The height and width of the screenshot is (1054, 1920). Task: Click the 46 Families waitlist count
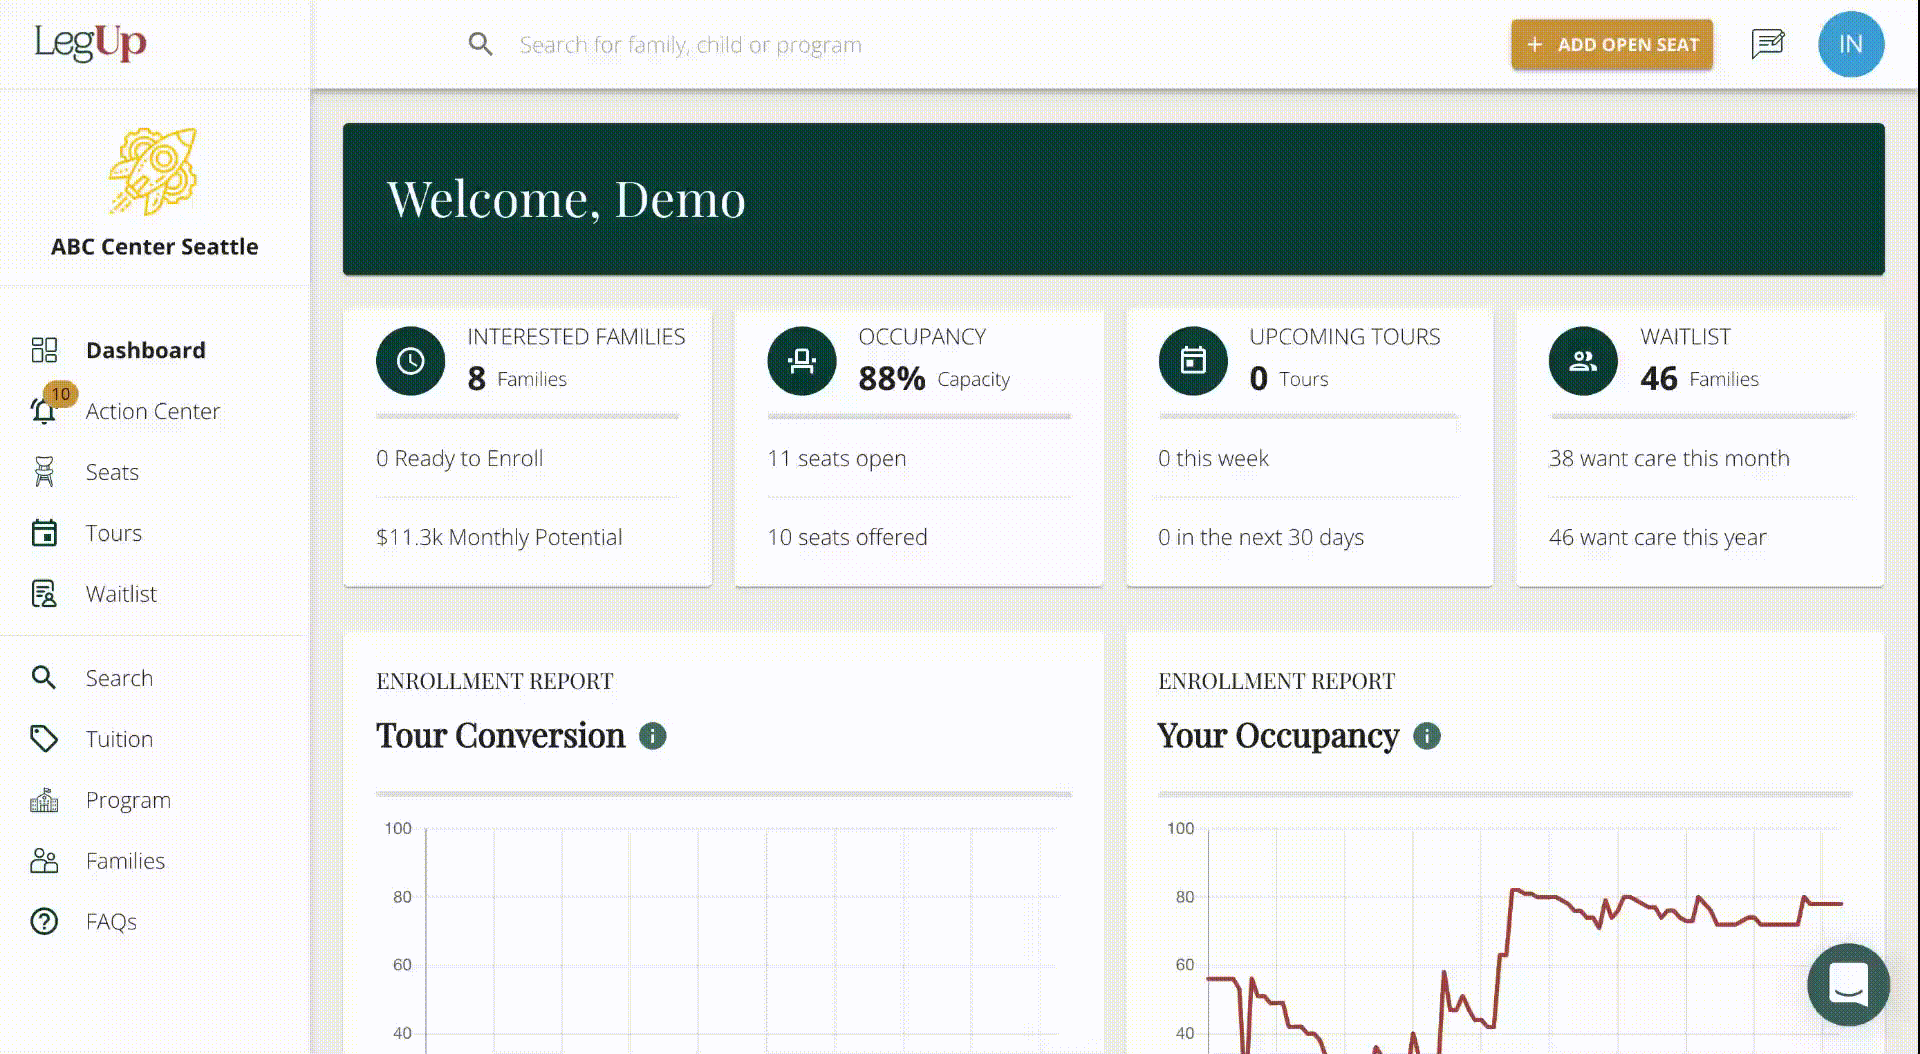click(x=1699, y=378)
